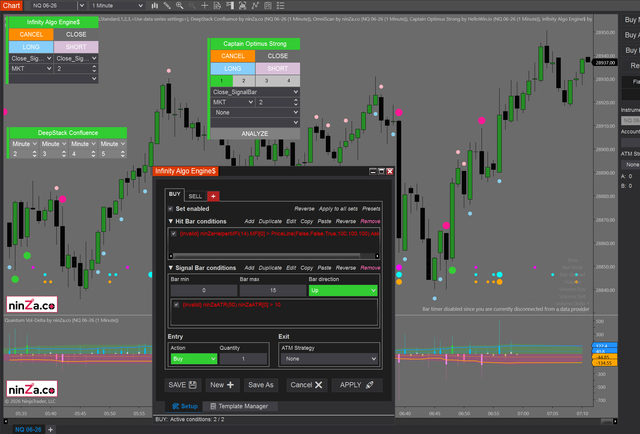
Task: Click DeepStack Confluence value 2 stepper
Action: pos(34,154)
